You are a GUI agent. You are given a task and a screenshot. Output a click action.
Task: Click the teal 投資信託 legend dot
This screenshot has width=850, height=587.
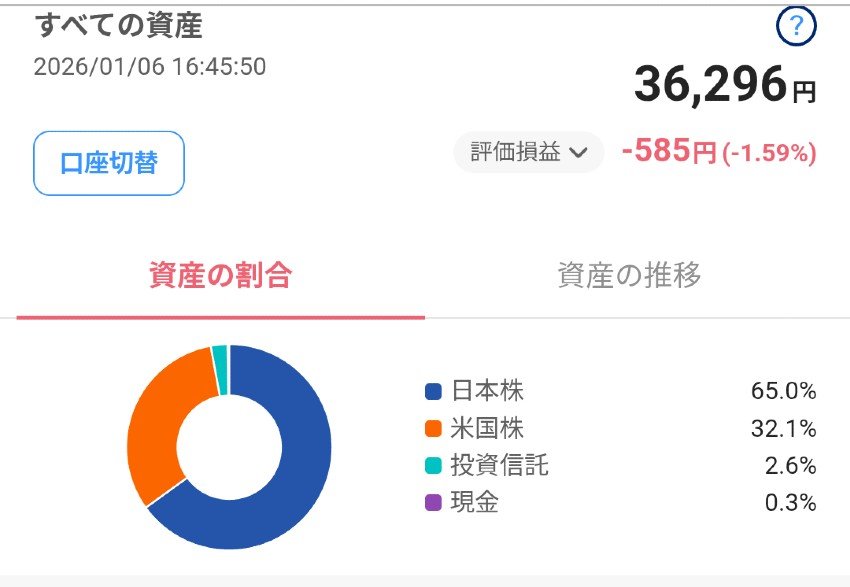433,466
